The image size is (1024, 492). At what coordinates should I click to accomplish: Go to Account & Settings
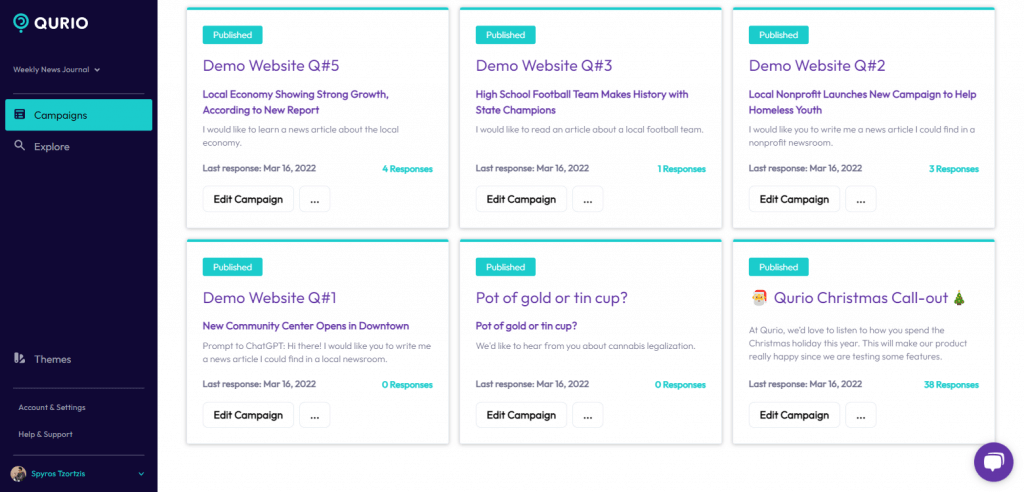point(52,407)
